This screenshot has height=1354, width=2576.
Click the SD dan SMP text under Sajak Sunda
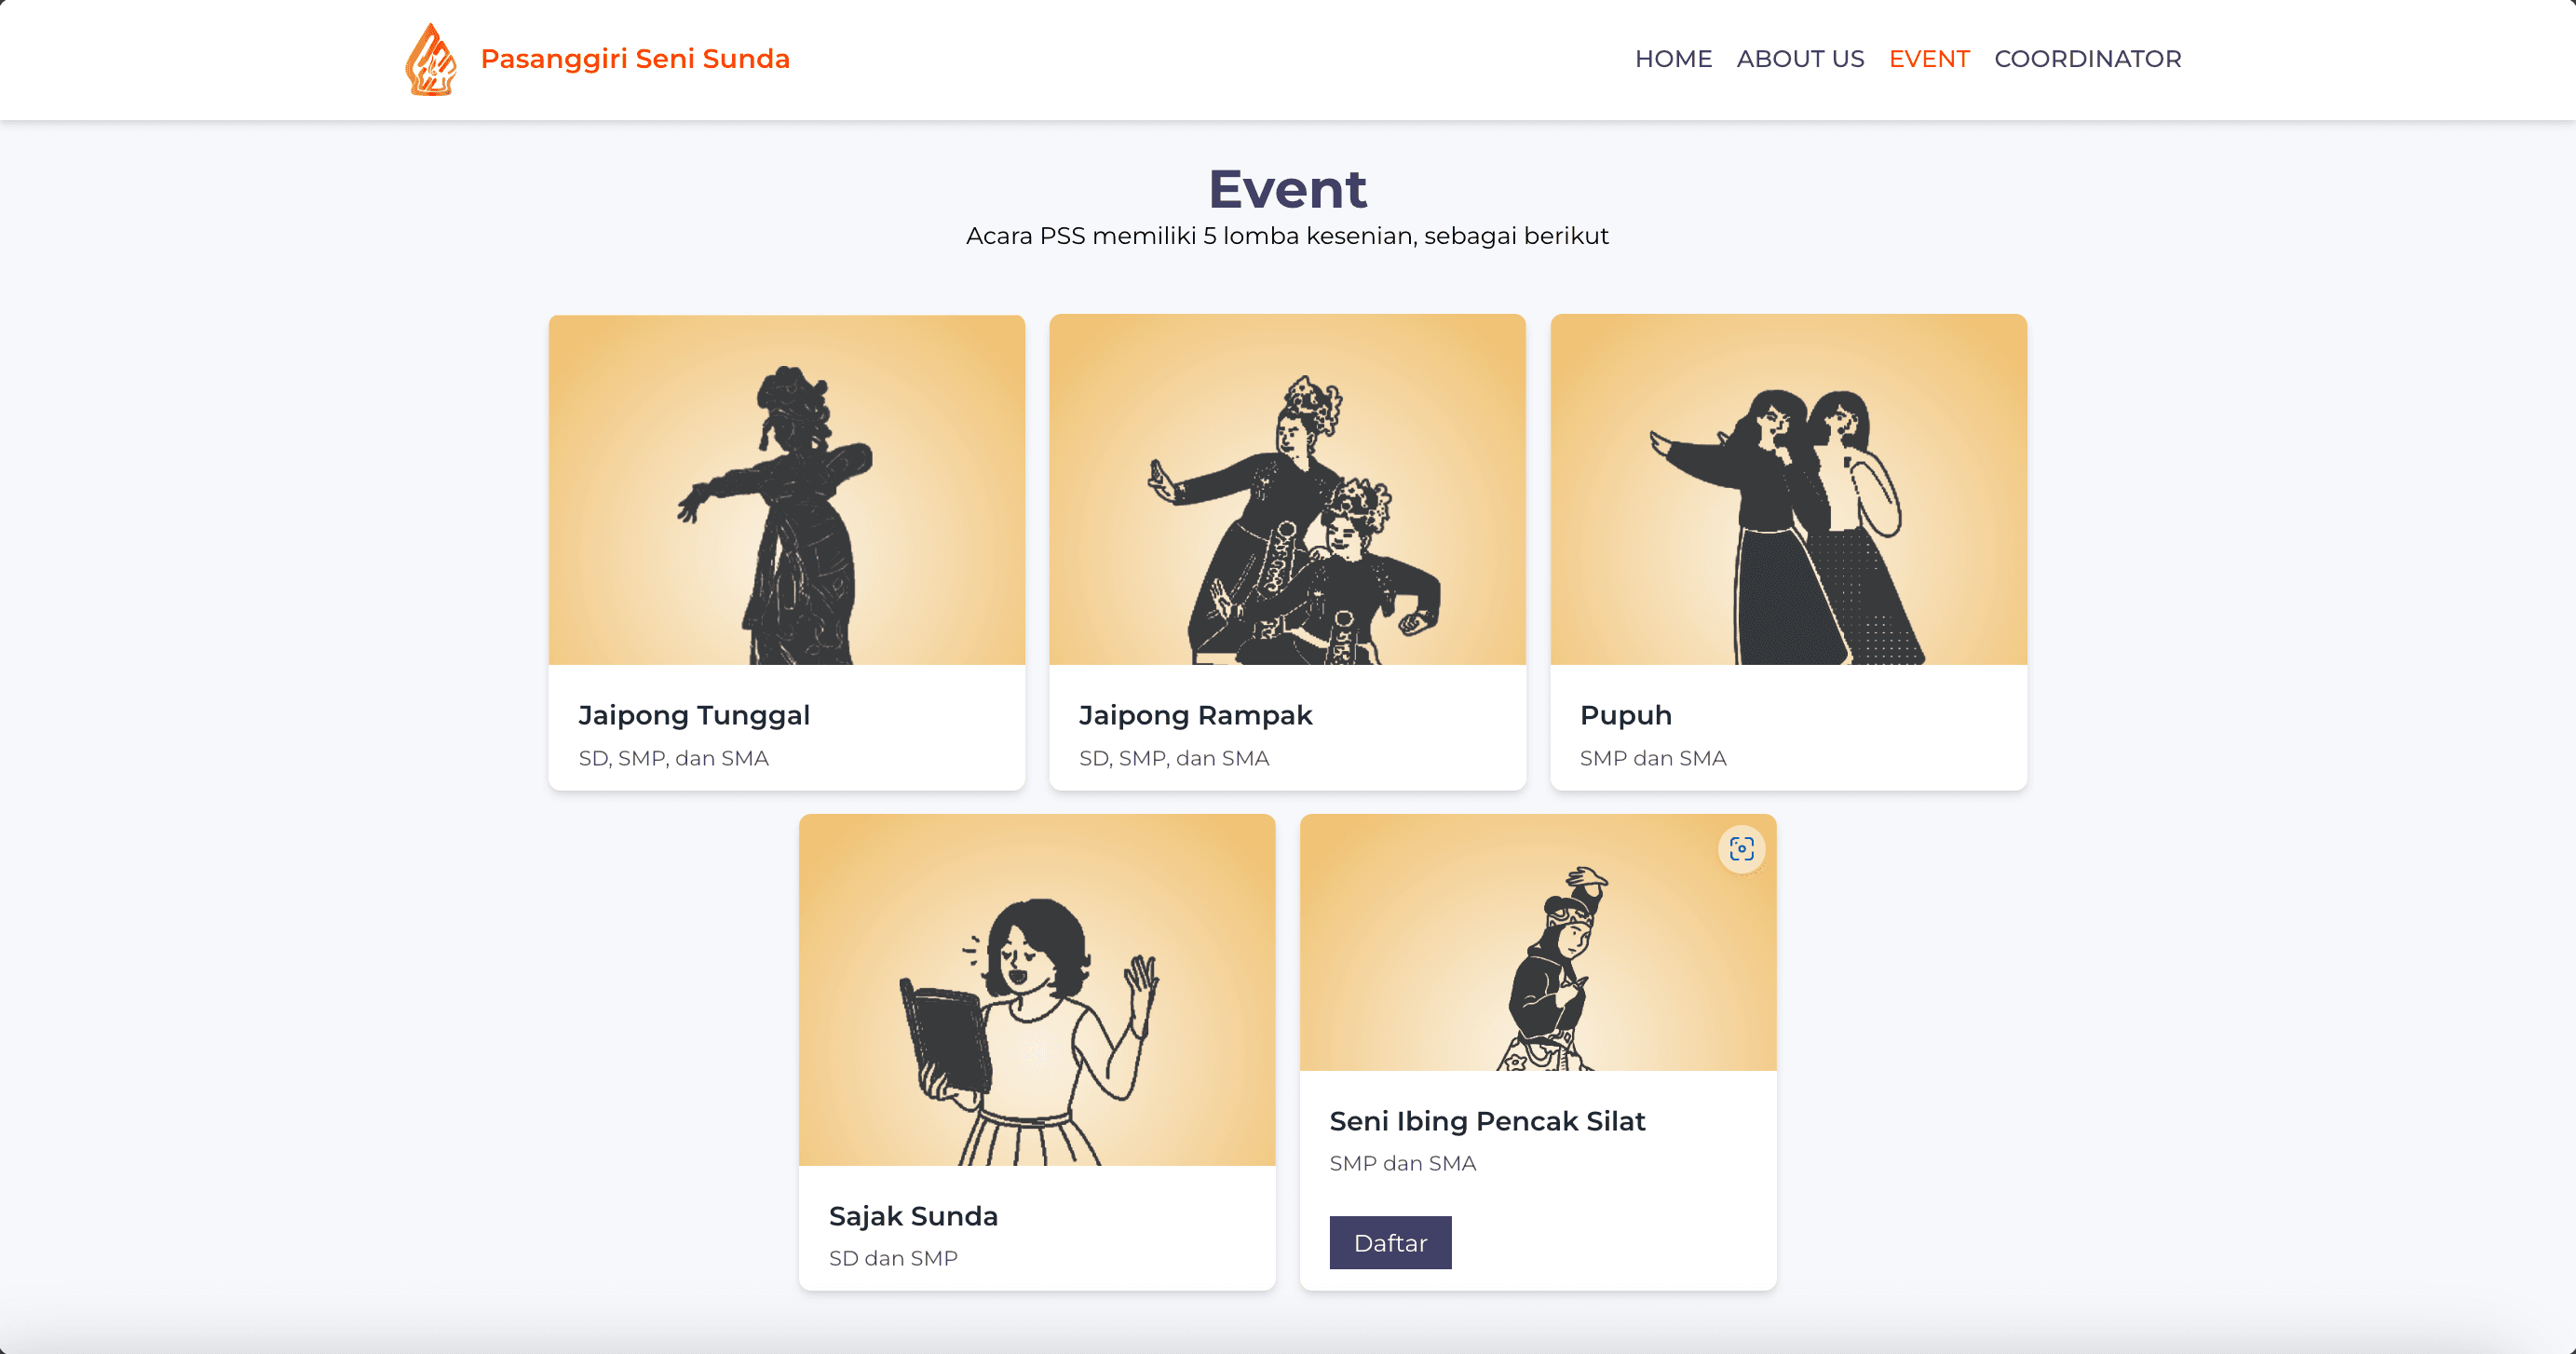[893, 1258]
